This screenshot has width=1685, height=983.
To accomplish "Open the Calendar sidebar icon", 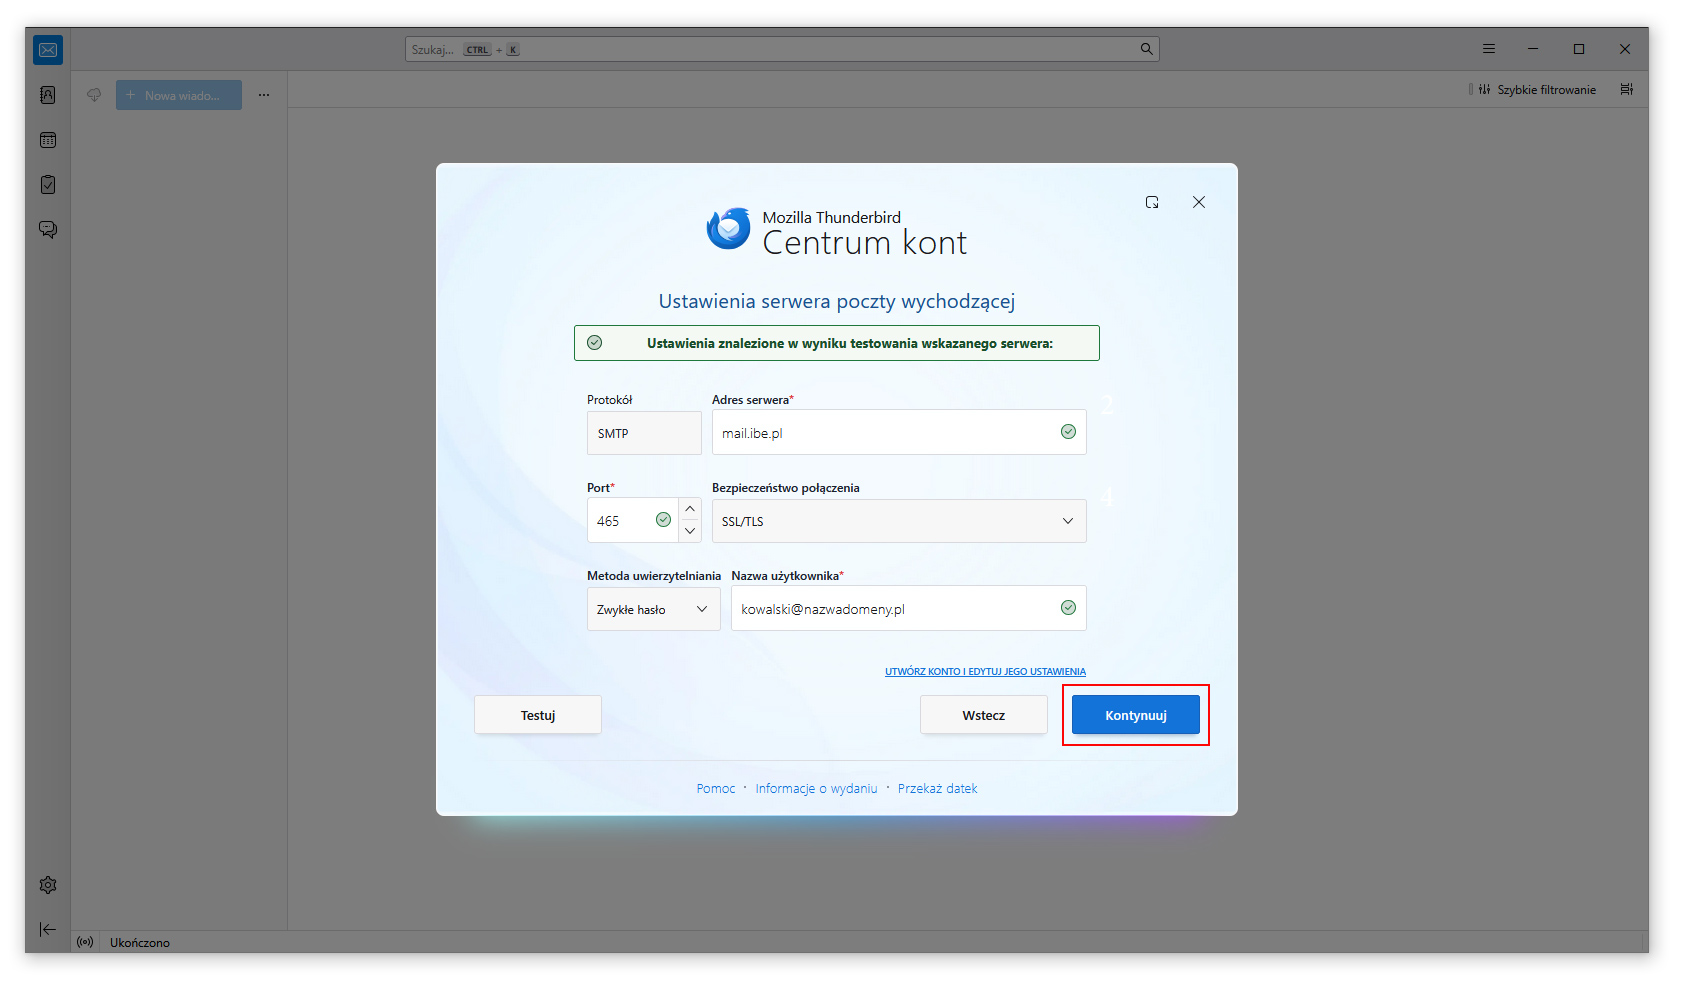I will tap(48, 140).
